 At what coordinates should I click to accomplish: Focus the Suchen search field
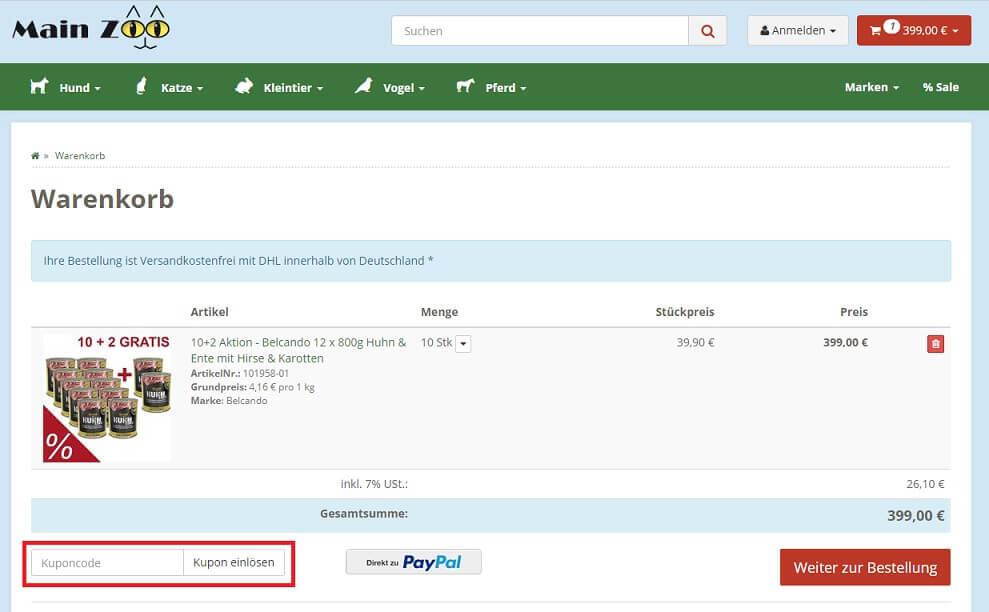(540, 30)
